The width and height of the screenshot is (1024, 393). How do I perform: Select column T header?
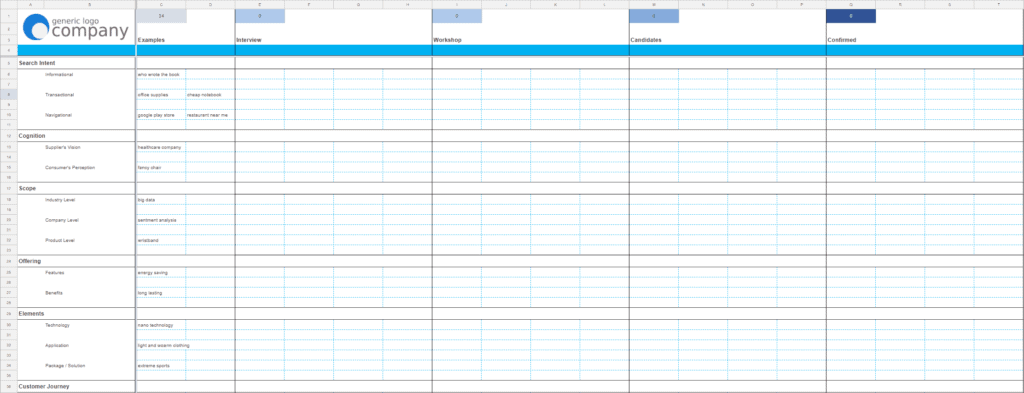(999, 4)
